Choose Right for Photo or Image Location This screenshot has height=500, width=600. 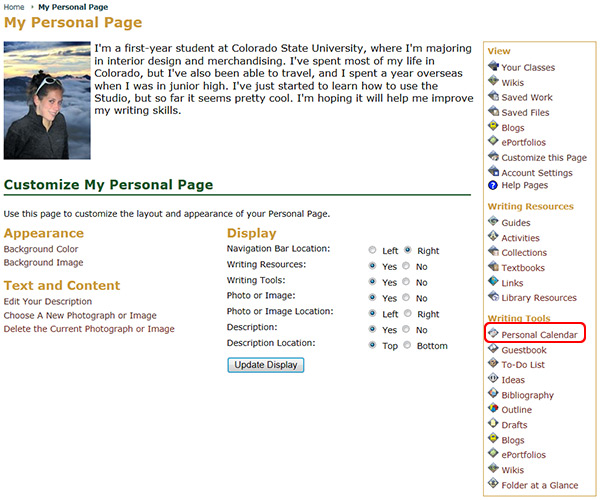tap(406, 314)
